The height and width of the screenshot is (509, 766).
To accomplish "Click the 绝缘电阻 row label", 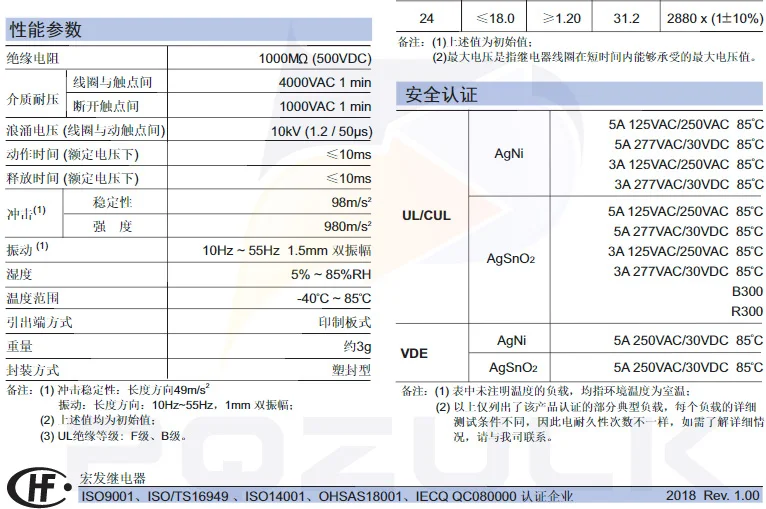I will click(33, 59).
